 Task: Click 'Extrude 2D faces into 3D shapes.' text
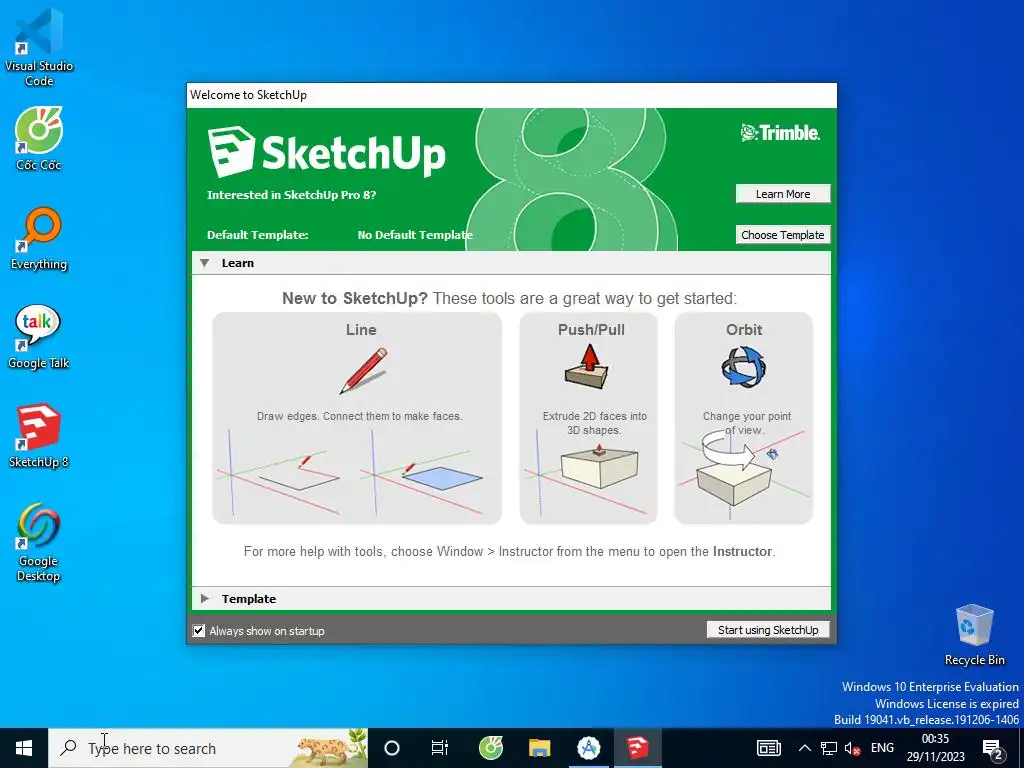(x=594, y=423)
